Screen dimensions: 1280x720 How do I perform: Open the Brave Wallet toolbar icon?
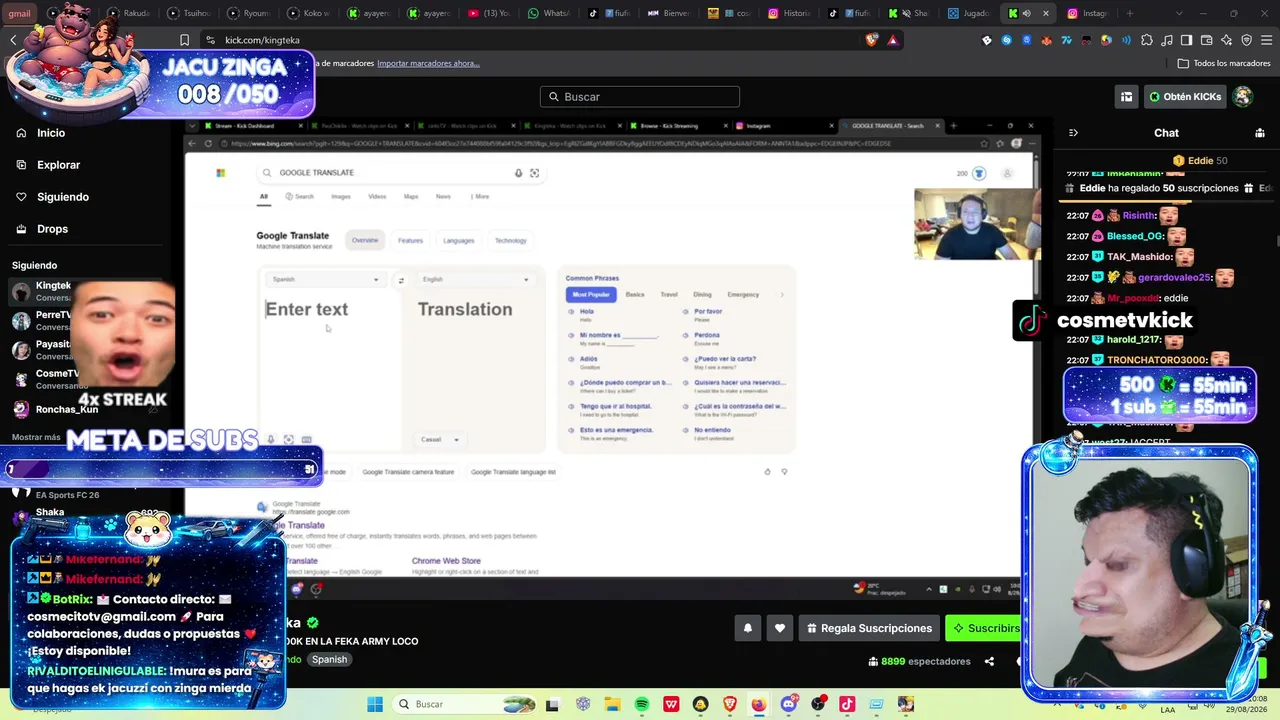pyautogui.click(x=1206, y=40)
